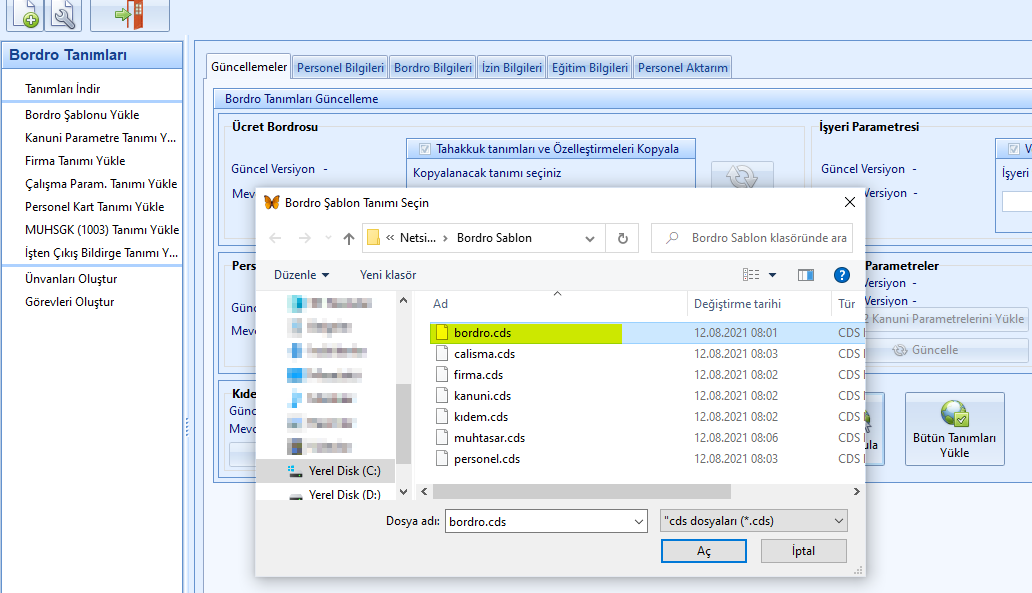
Task: Toggle the preview pane icon
Action: tap(806, 274)
